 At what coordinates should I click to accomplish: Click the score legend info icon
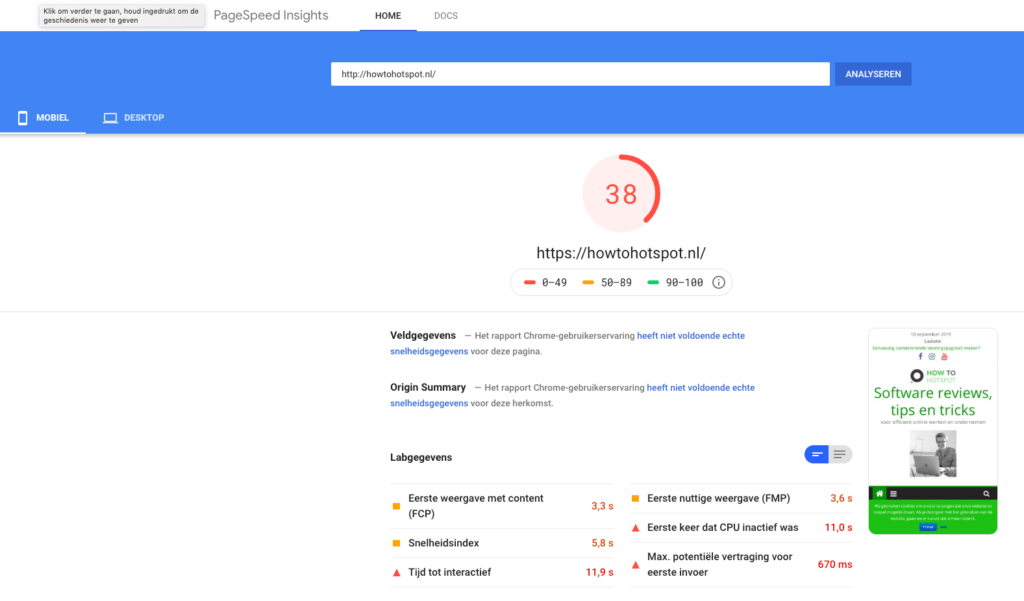point(718,283)
